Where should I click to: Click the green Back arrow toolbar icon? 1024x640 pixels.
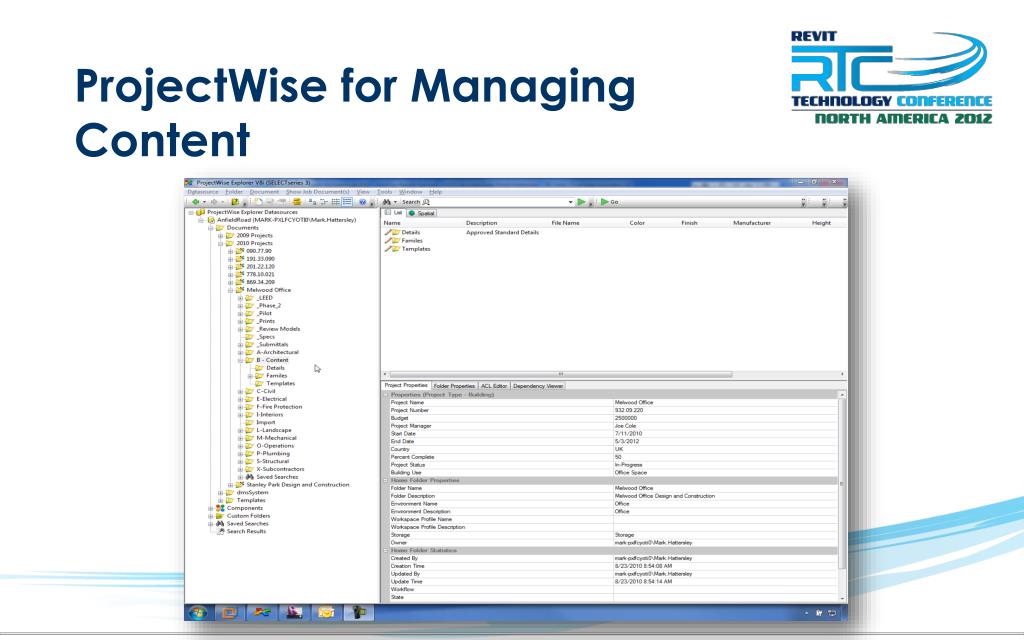[x=195, y=202]
